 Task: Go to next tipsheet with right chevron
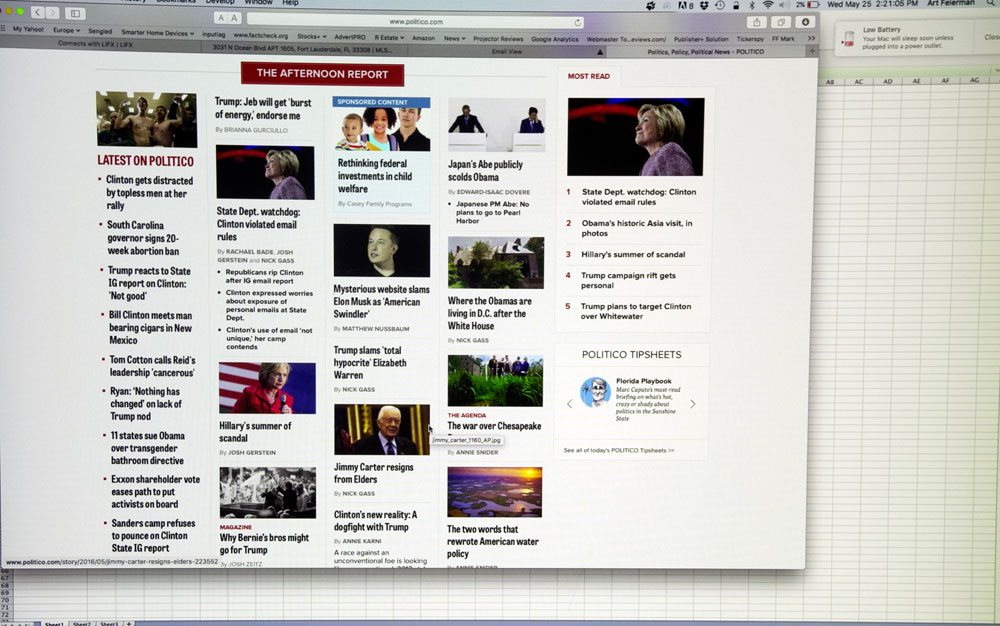(693, 404)
